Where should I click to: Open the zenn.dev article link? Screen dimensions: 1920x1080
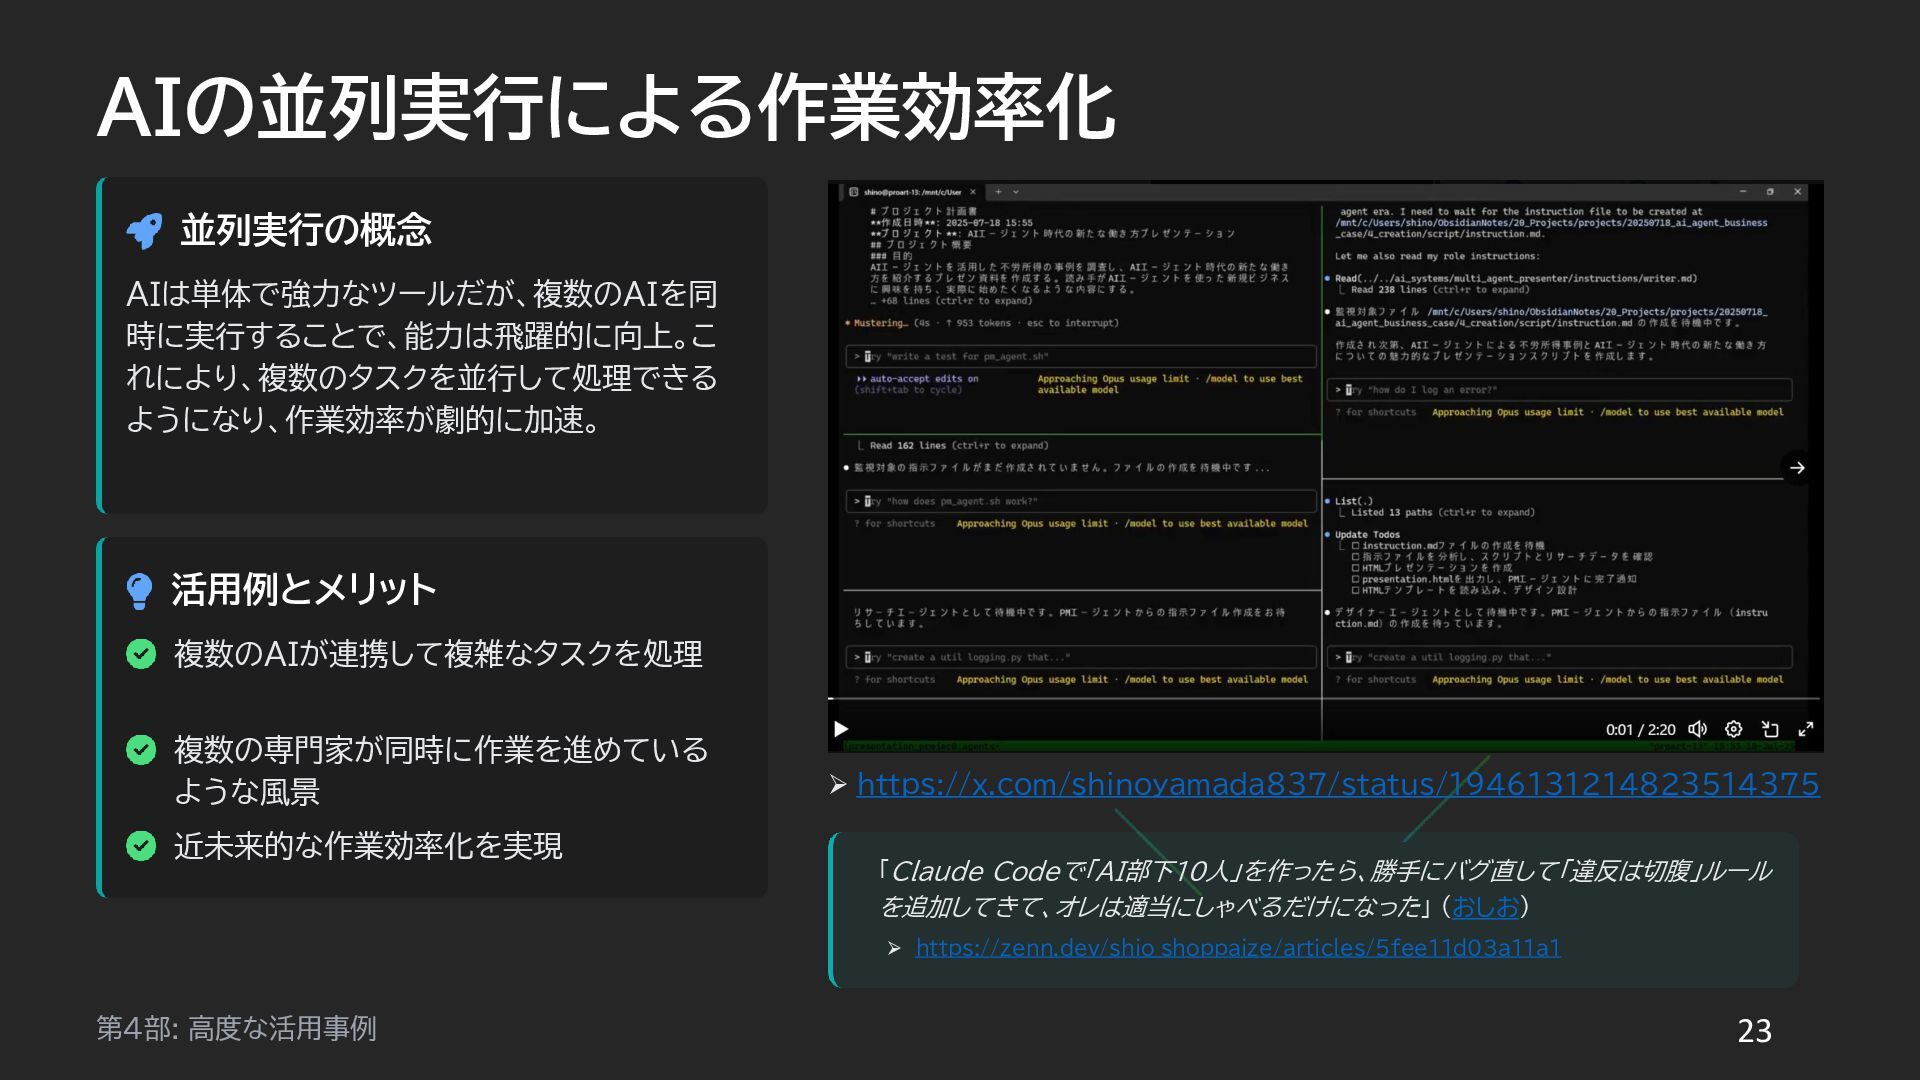point(1237,948)
